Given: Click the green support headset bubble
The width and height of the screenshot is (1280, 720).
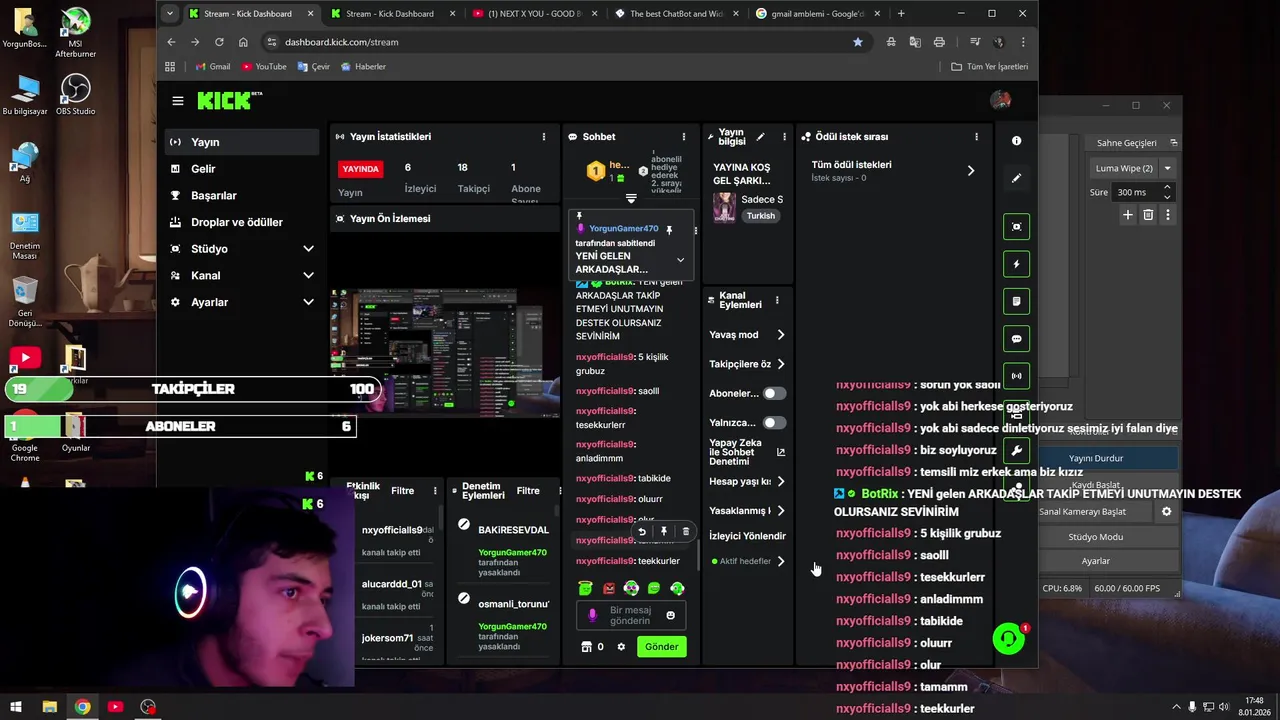Looking at the screenshot, I should [1008, 638].
